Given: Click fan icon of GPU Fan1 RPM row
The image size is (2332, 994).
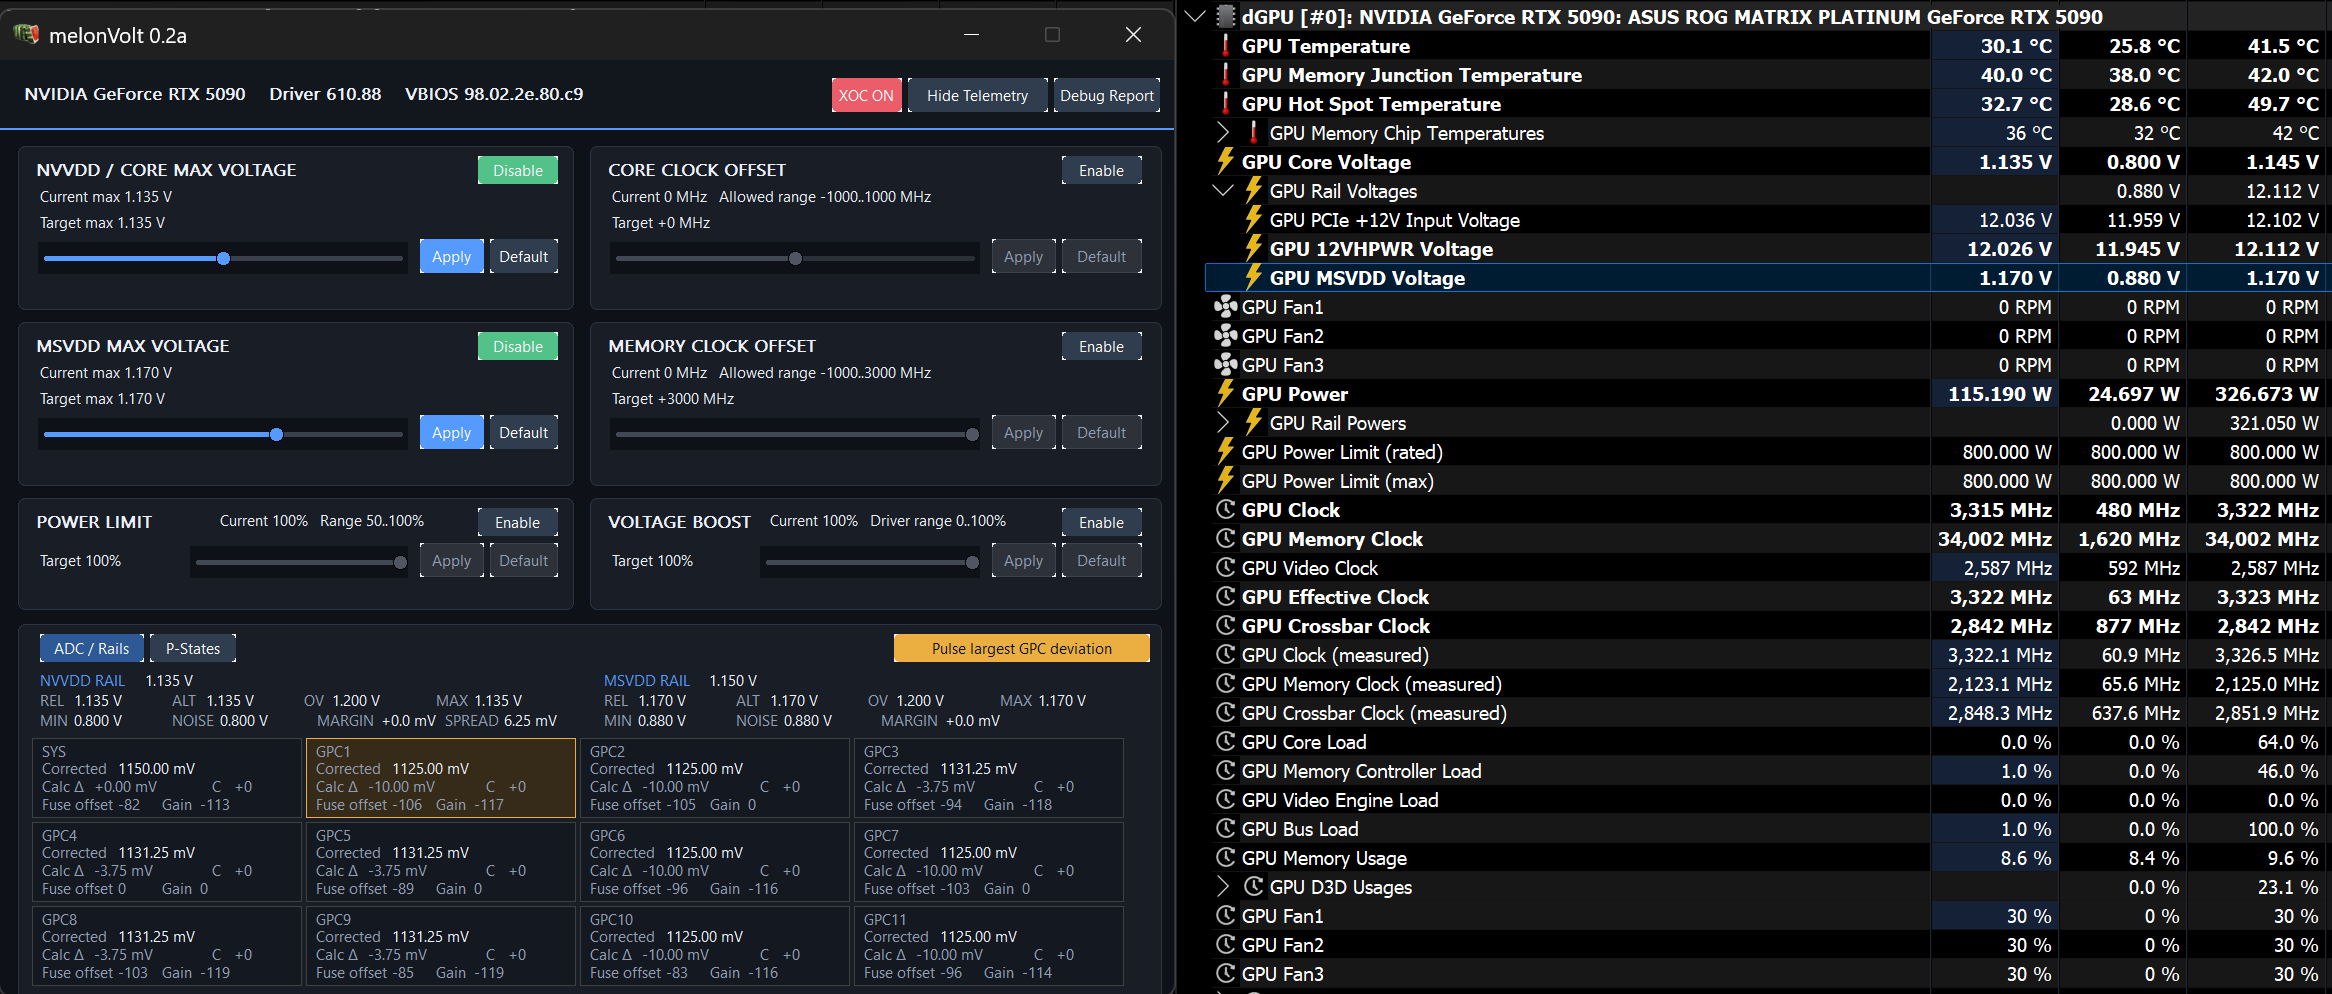Looking at the screenshot, I should pyautogui.click(x=1225, y=307).
